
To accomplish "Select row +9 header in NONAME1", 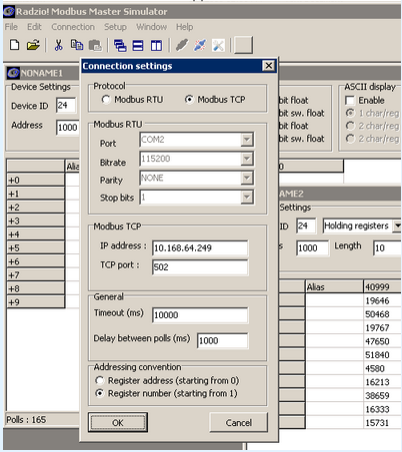I will pos(36,302).
